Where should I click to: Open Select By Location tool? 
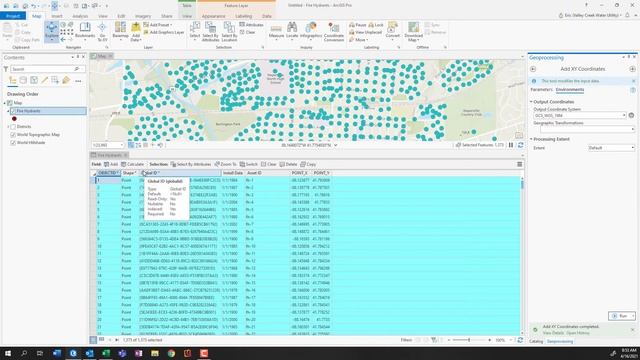coord(229,32)
